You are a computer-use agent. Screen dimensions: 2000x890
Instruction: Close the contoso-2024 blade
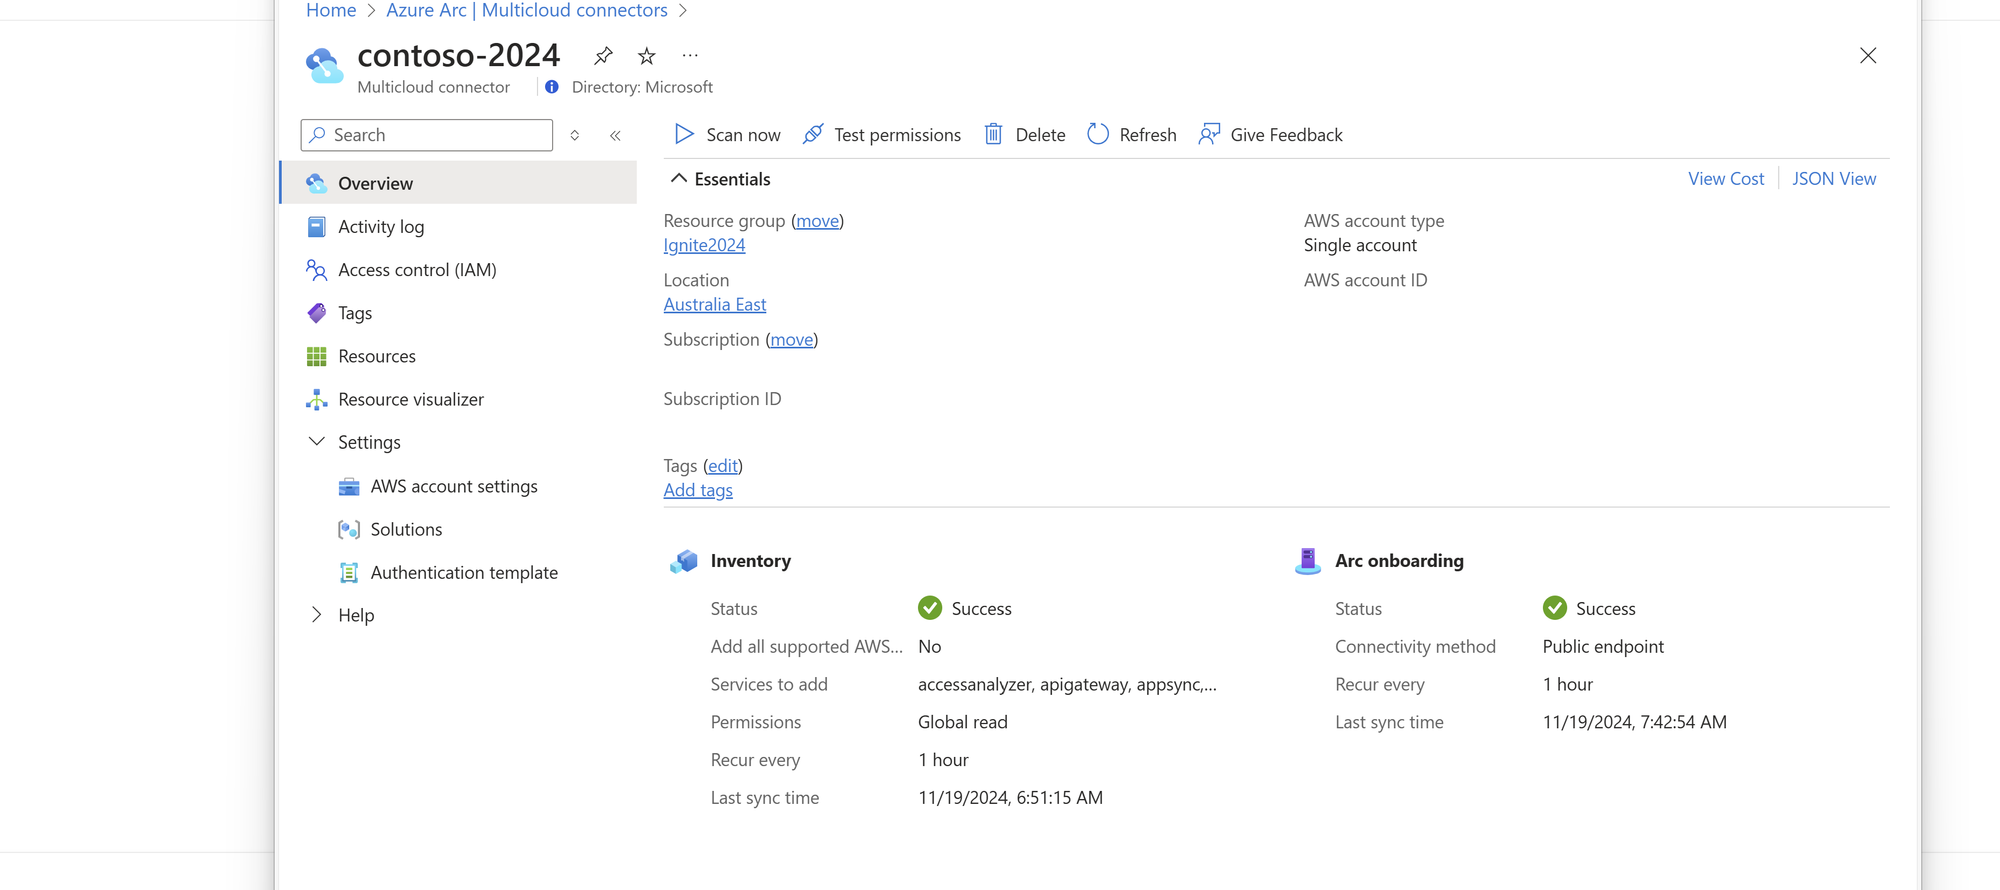1868,56
